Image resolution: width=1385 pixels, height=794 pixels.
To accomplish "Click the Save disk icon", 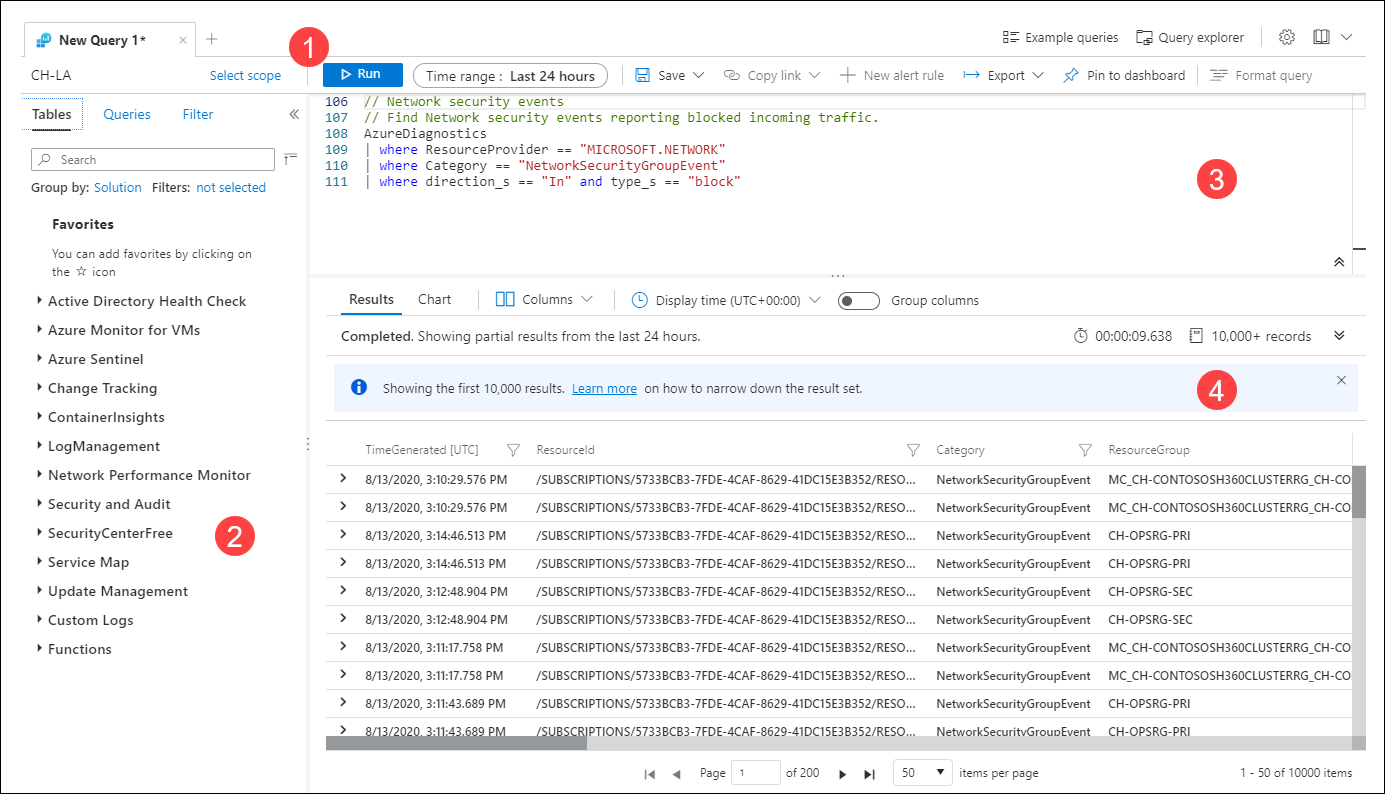I will 643,75.
